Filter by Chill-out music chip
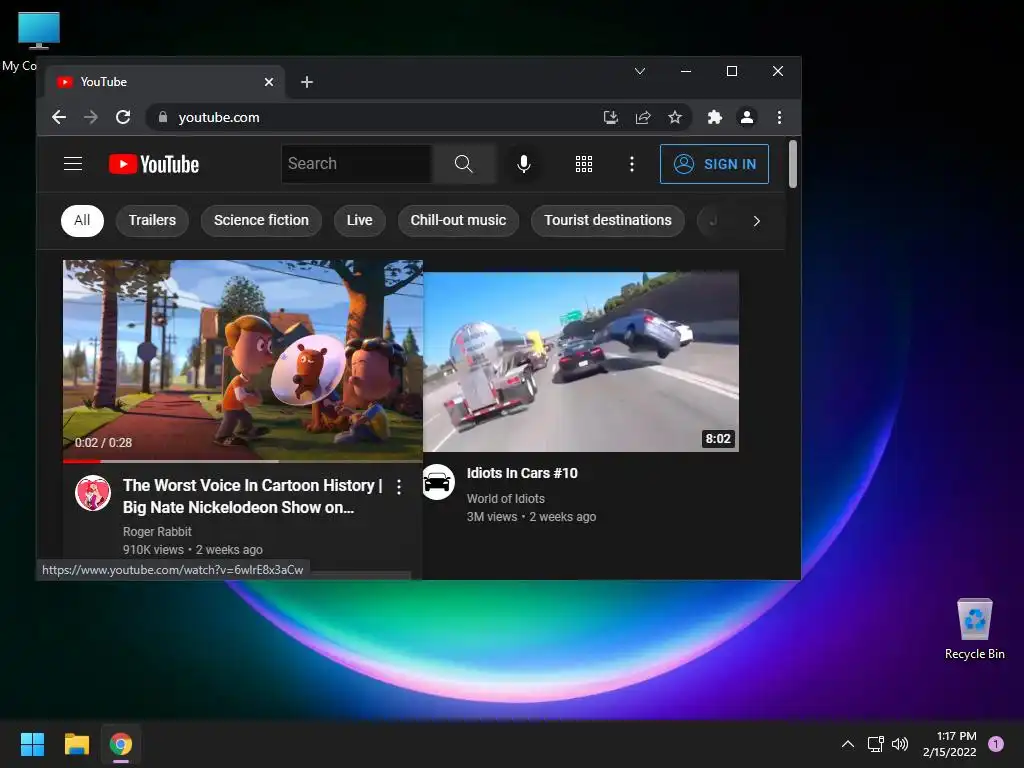The height and width of the screenshot is (768, 1024). point(458,221)
